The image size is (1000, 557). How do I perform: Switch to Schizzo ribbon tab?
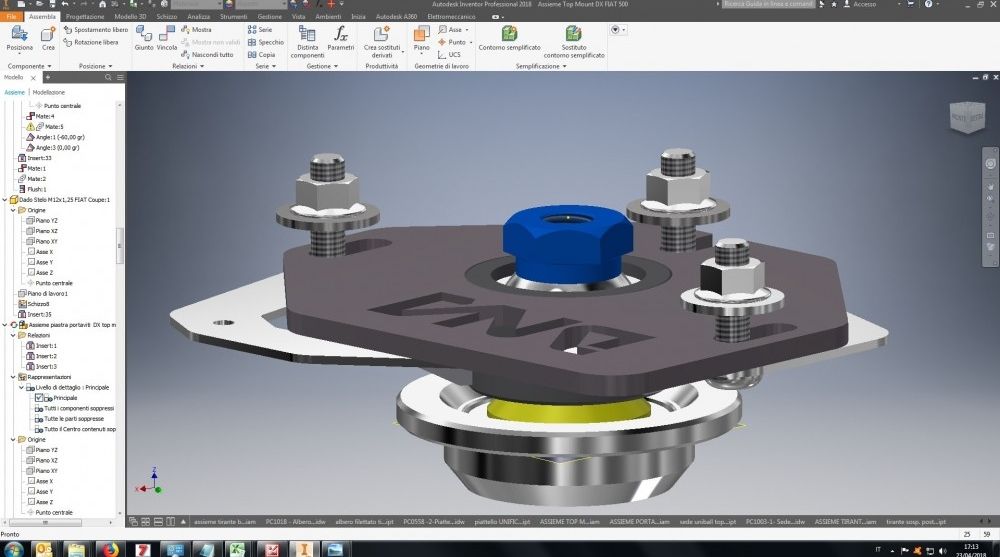click(166, 17)
